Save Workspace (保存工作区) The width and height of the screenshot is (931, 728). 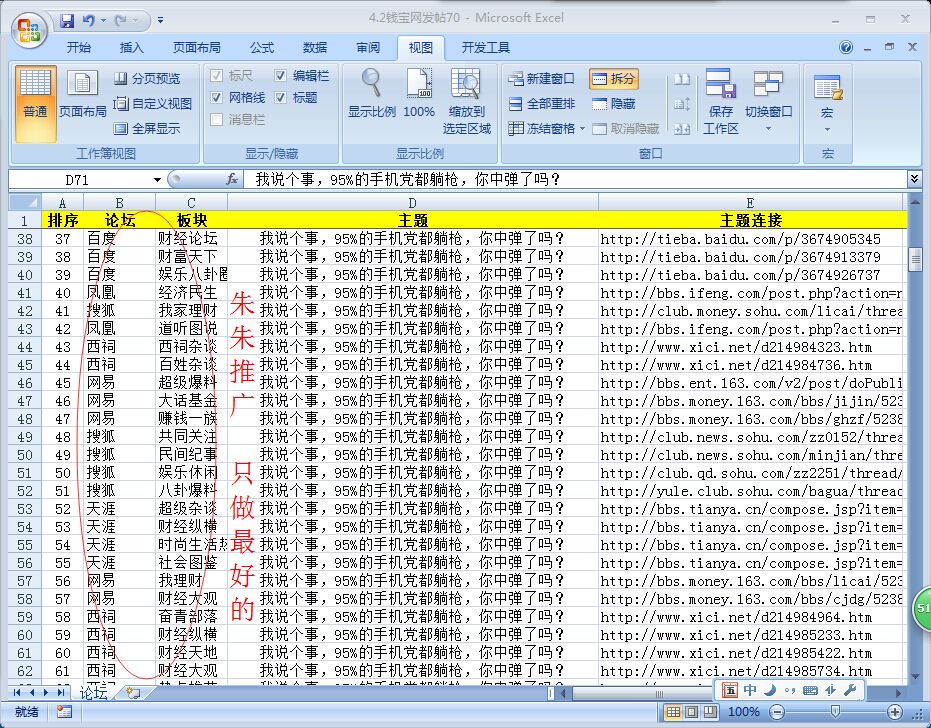(721, 102)
